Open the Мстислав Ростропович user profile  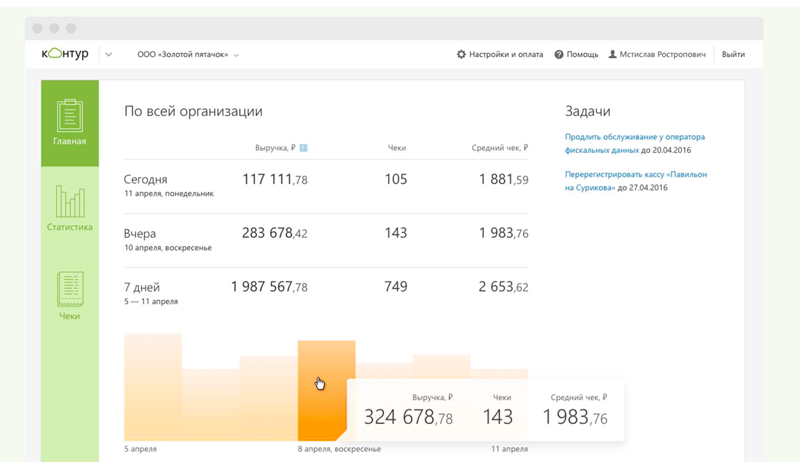pos(657,54)
